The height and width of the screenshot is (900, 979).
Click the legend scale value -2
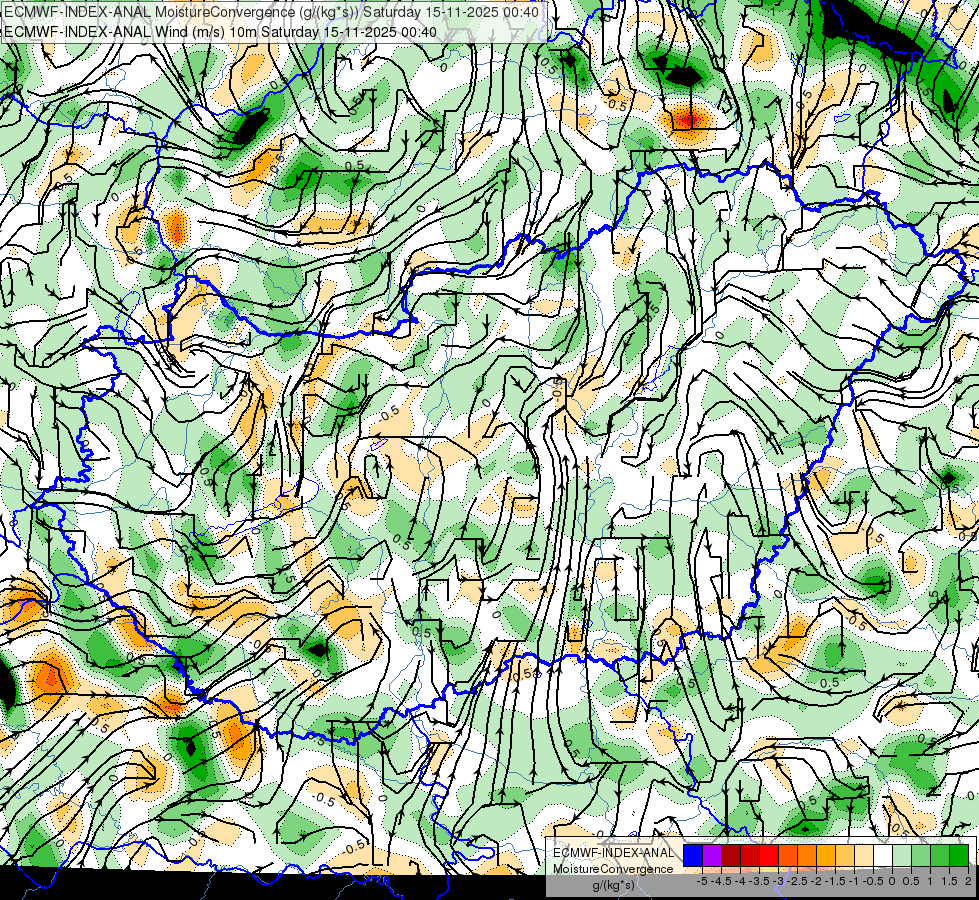(817, 881)
